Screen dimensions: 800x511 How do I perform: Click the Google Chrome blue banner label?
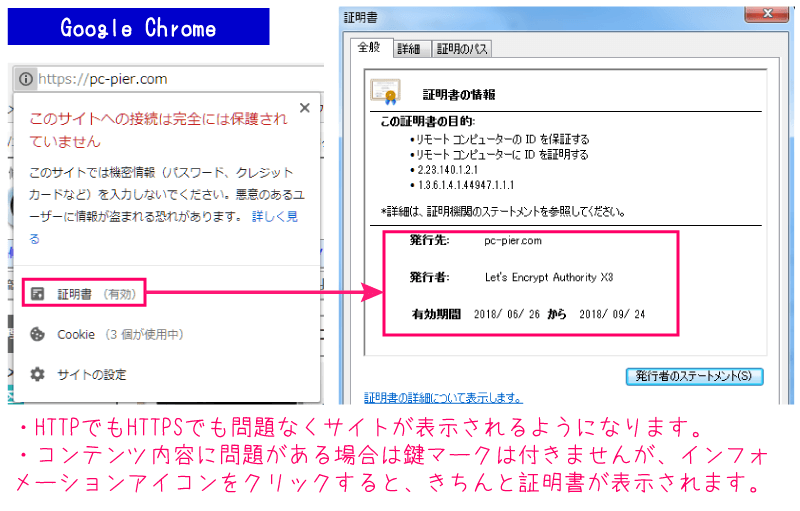pyautogui.click(x=138, y=27)
